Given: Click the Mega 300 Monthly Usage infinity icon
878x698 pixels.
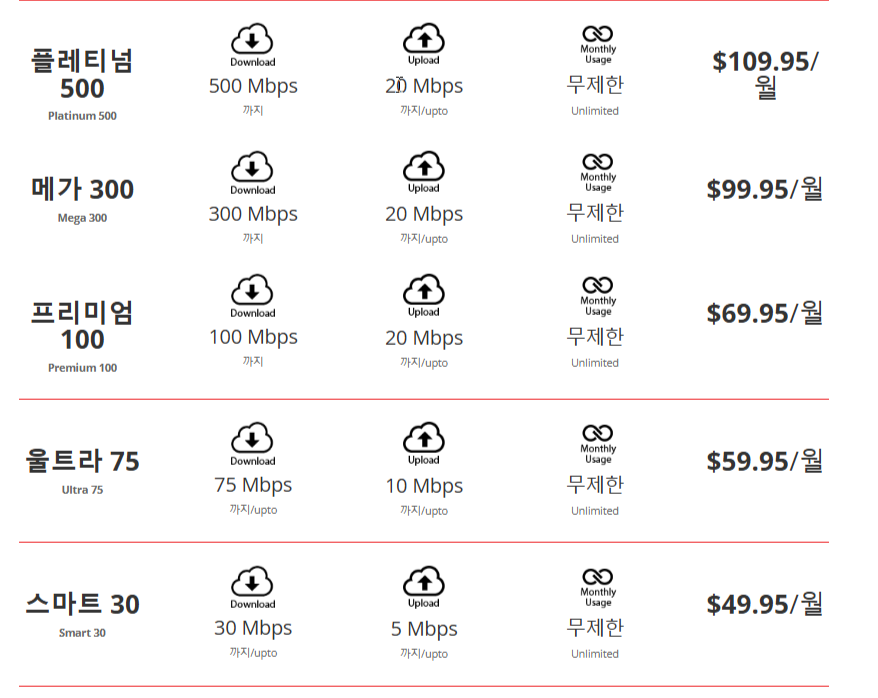Looking at the screenshot, I should pos(597,162).
